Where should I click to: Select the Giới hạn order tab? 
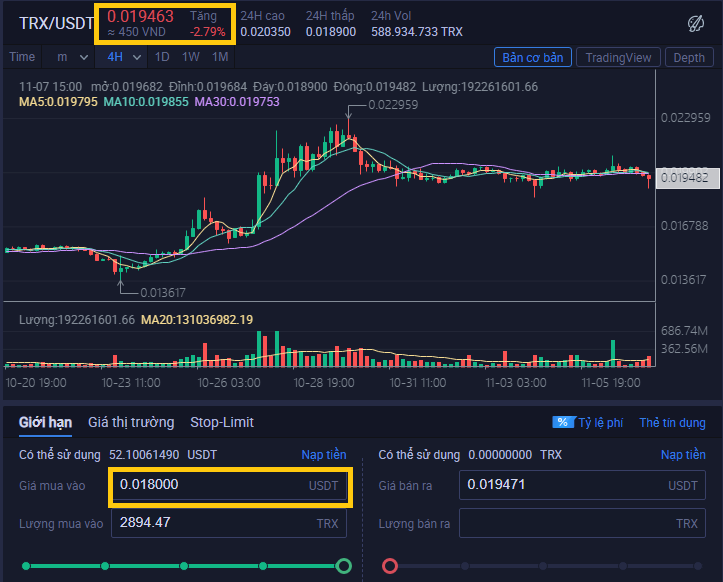(45, 422)
